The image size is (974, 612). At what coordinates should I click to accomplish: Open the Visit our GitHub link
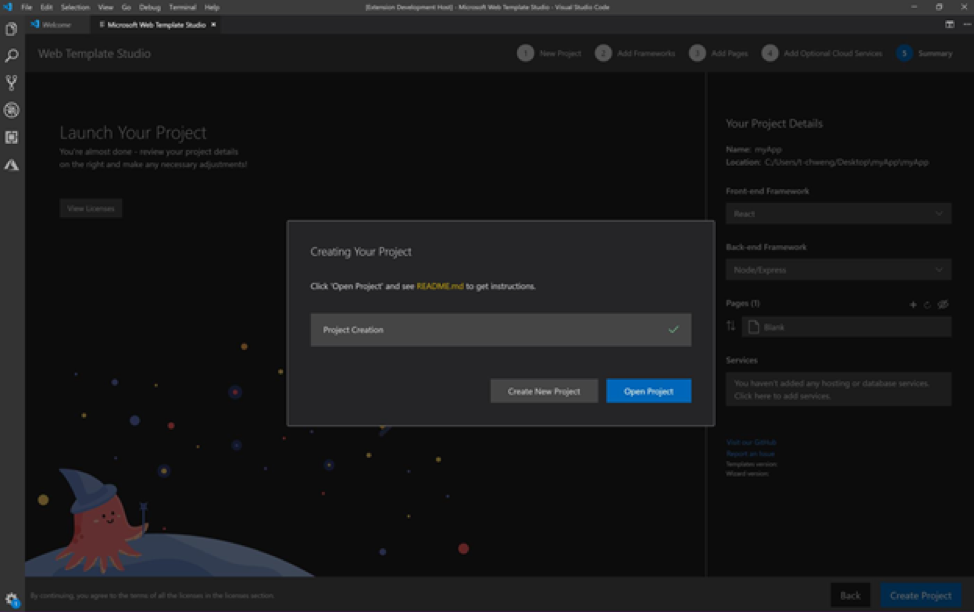point(751,442)
